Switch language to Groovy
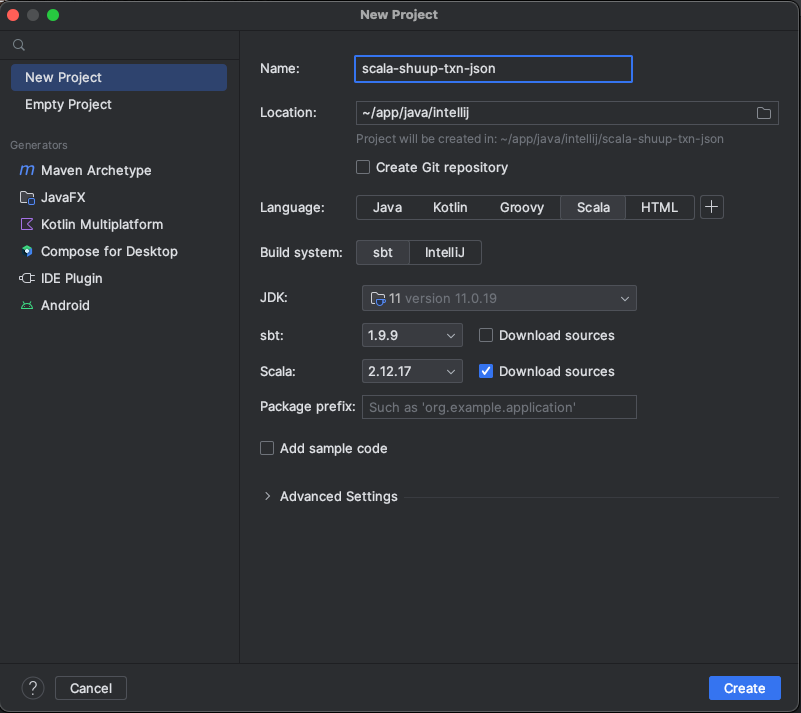 tap(522, 207)
